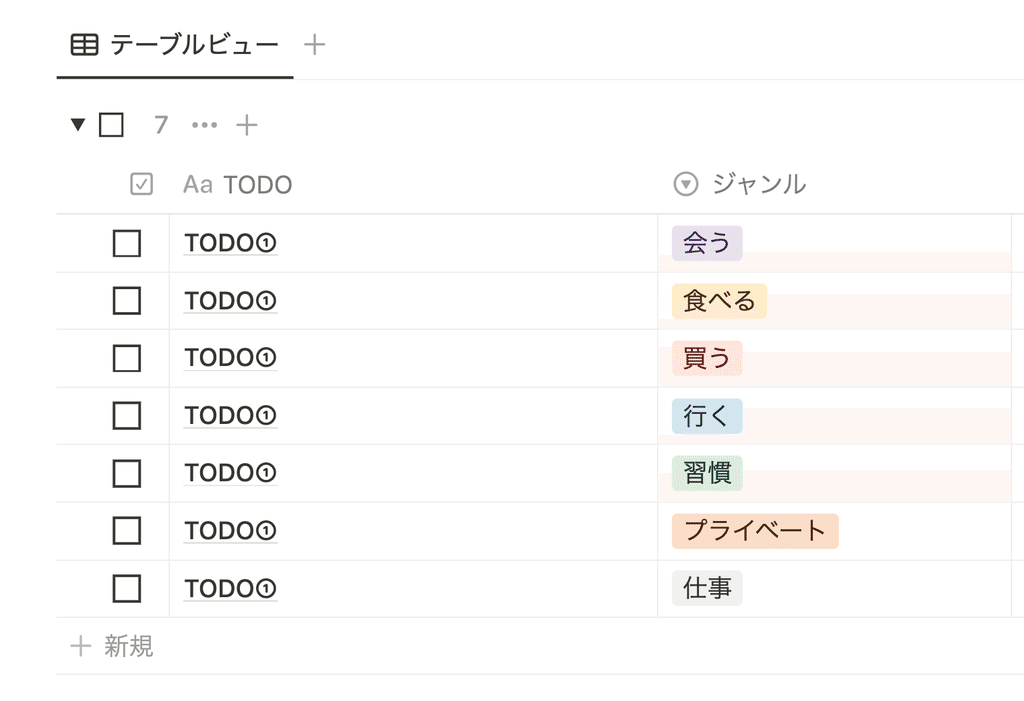This screenshot has width=1024, height=701.
Task: Click the select-type icon beside ジャンル
Action: point(685,184)
